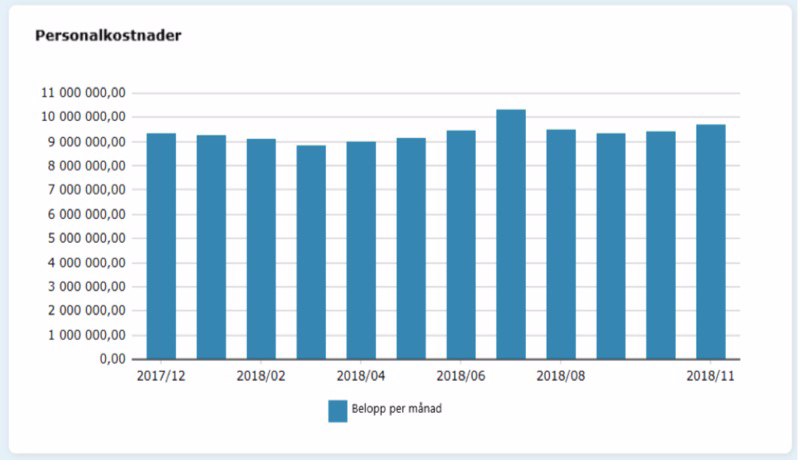Click the 10 000 000,00 axis value

(x=83, y=117)
